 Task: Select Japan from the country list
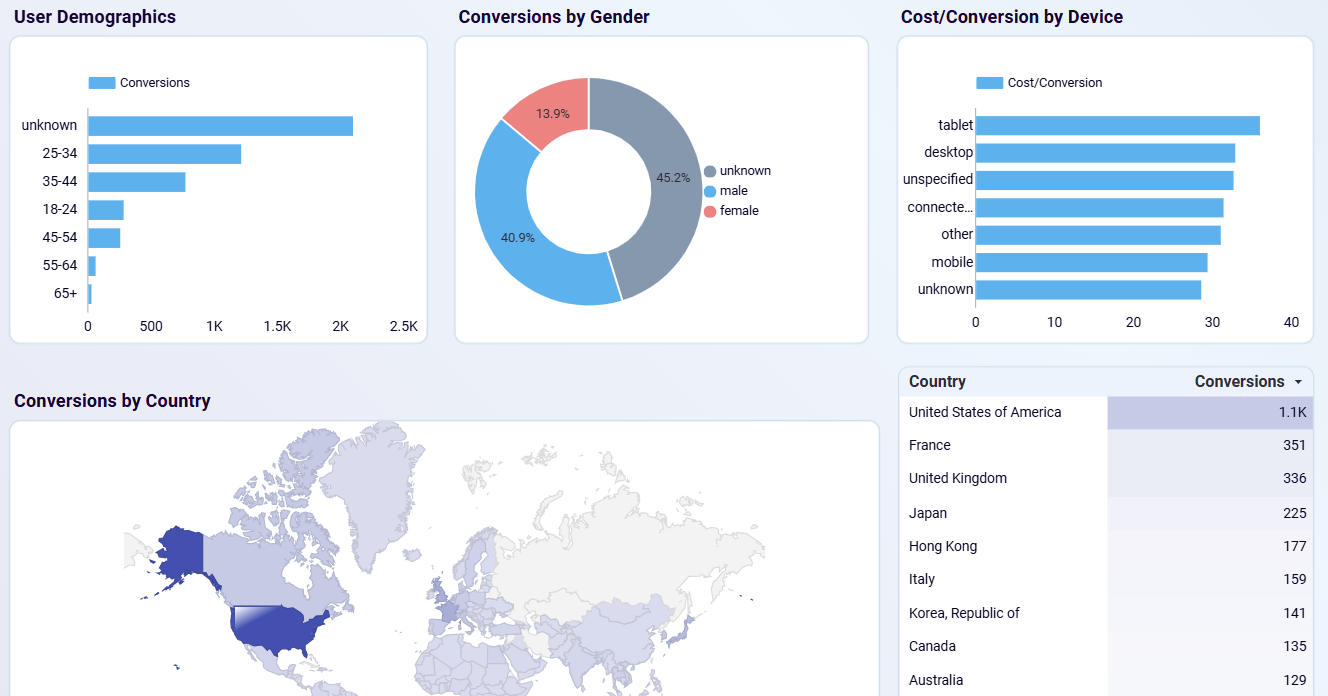tap(927, 512)
